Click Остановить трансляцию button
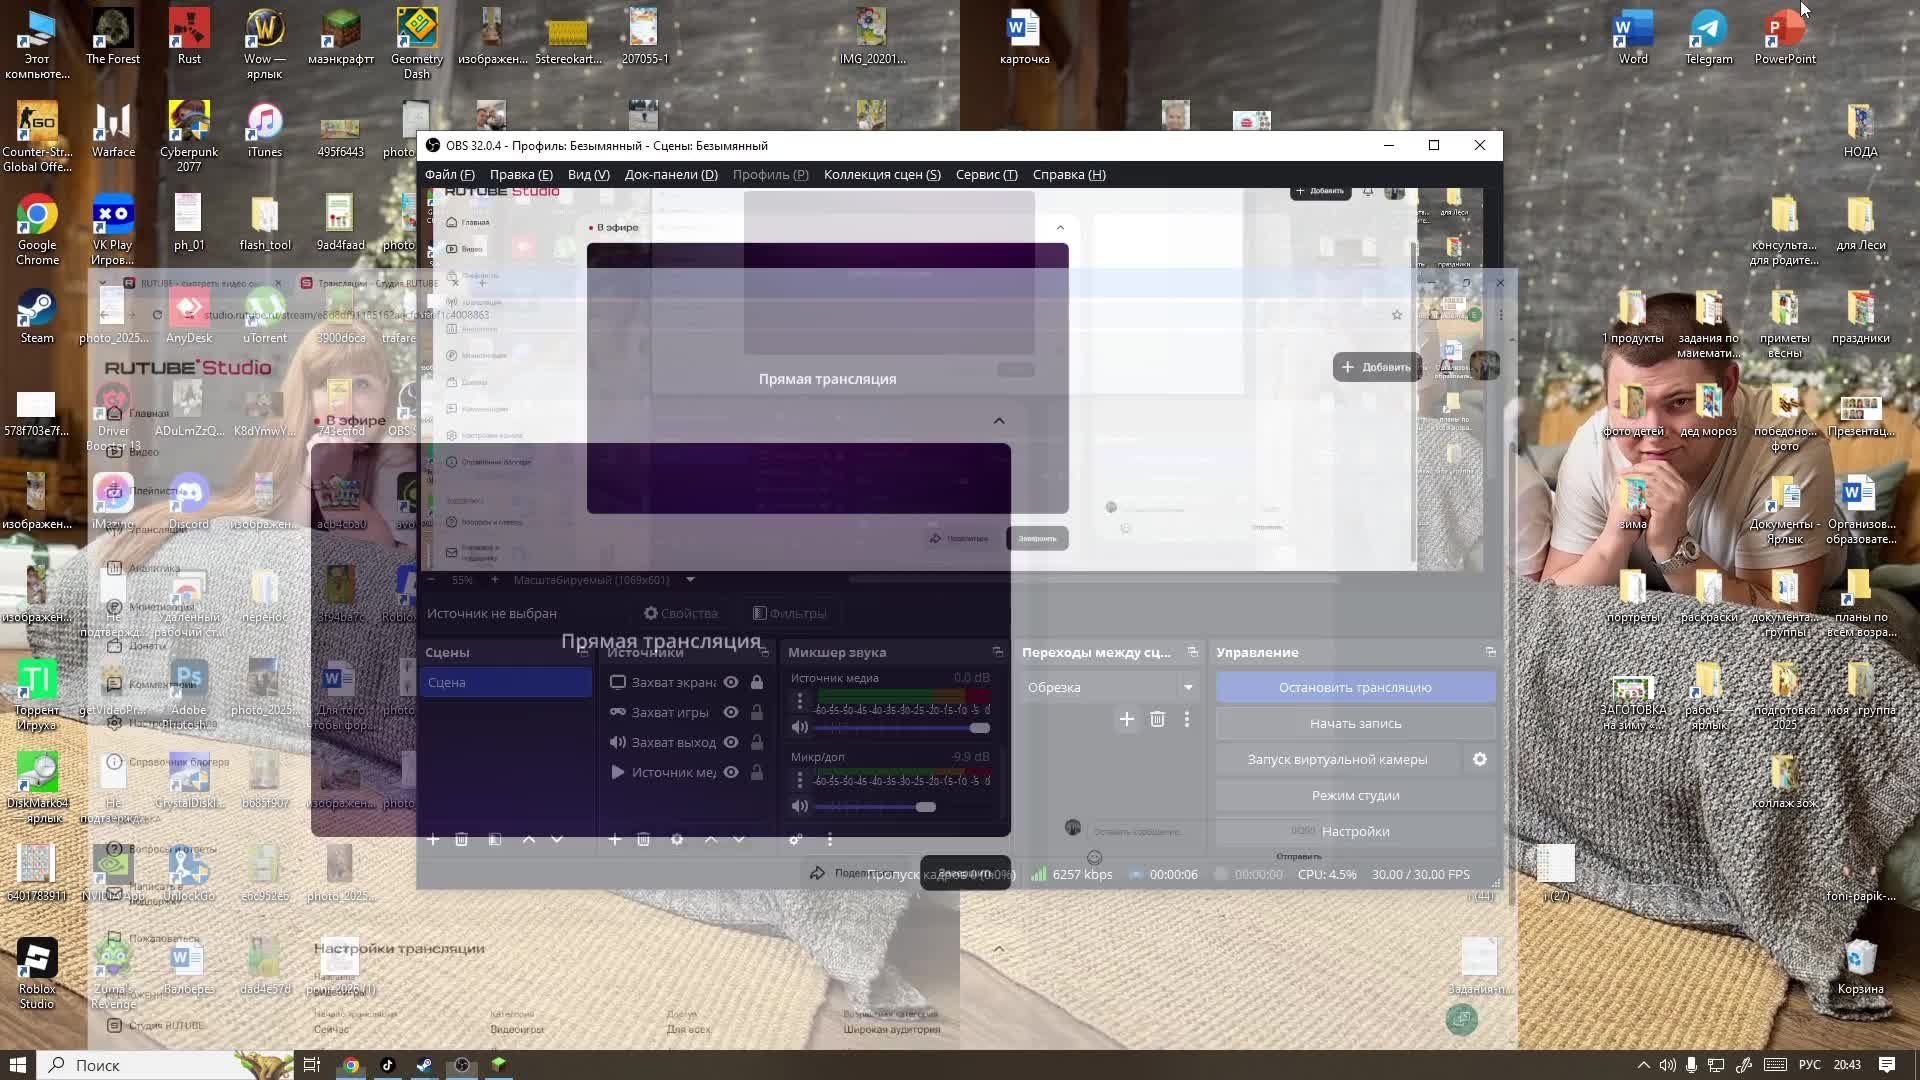 1355,687
